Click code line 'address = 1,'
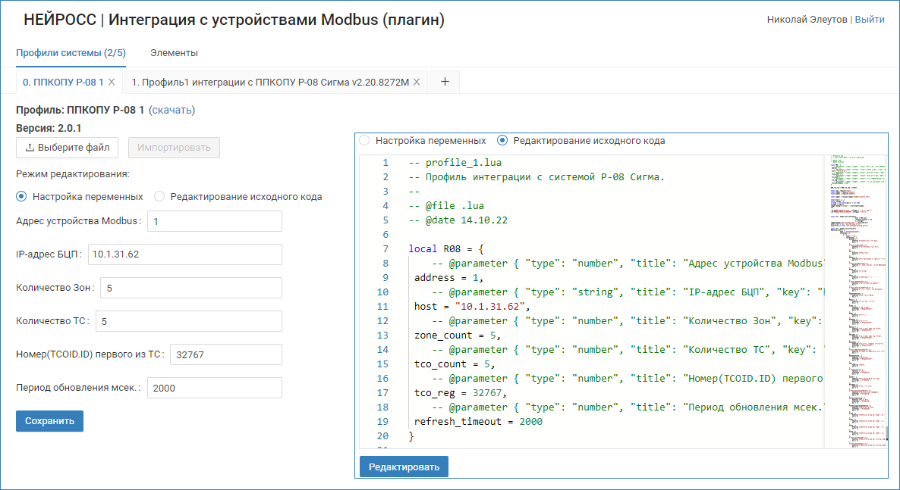This screenshot has height=490, width=900. 449,278
